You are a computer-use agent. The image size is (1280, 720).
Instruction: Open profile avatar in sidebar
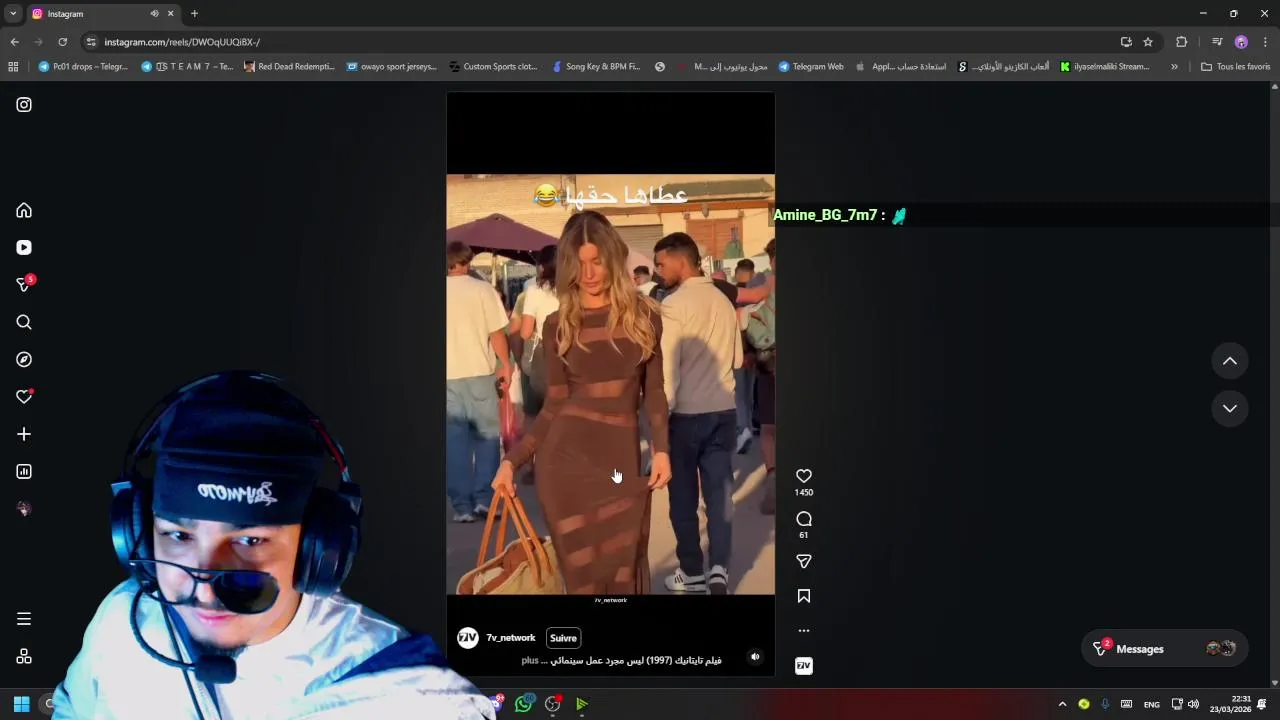[x=24, y=509]
